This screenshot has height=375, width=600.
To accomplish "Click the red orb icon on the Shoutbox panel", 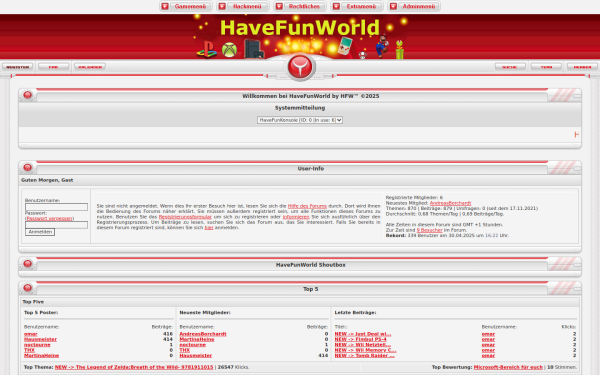I will 28,264.
